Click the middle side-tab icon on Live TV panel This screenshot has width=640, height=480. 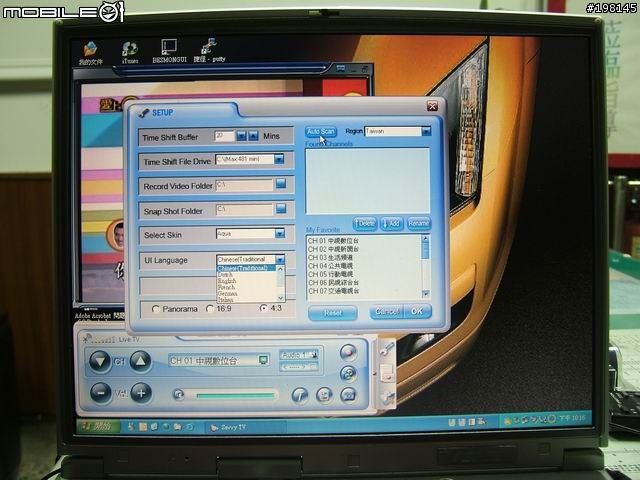[387, 372]
